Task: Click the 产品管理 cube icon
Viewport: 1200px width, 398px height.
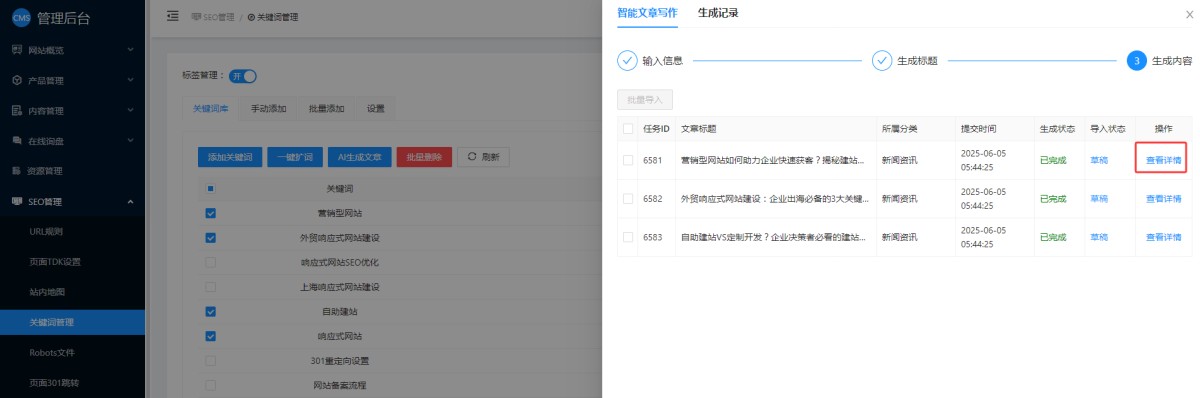Action: 17,80
